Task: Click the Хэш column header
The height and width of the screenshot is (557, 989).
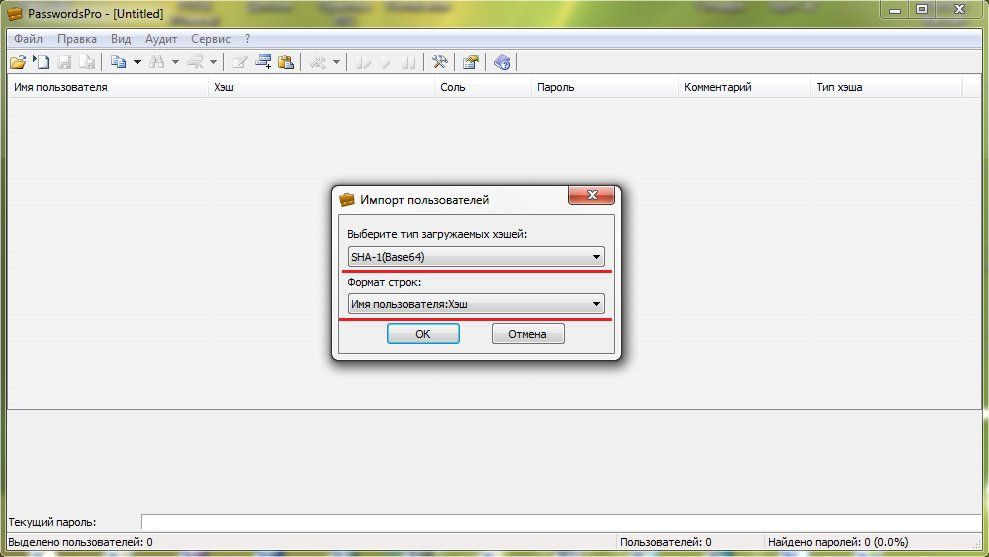Action: pos(321,87)
